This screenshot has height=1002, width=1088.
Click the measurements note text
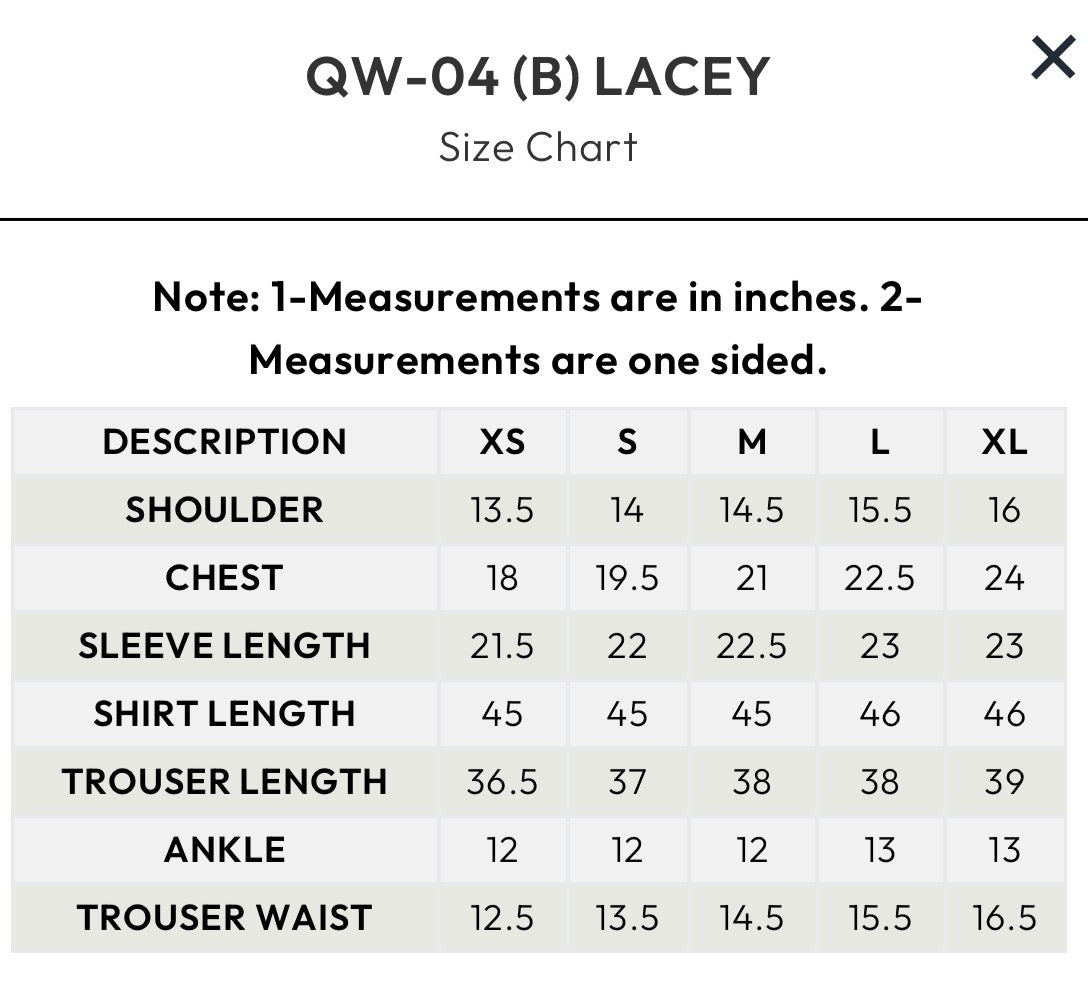click(x=538, y=328)
